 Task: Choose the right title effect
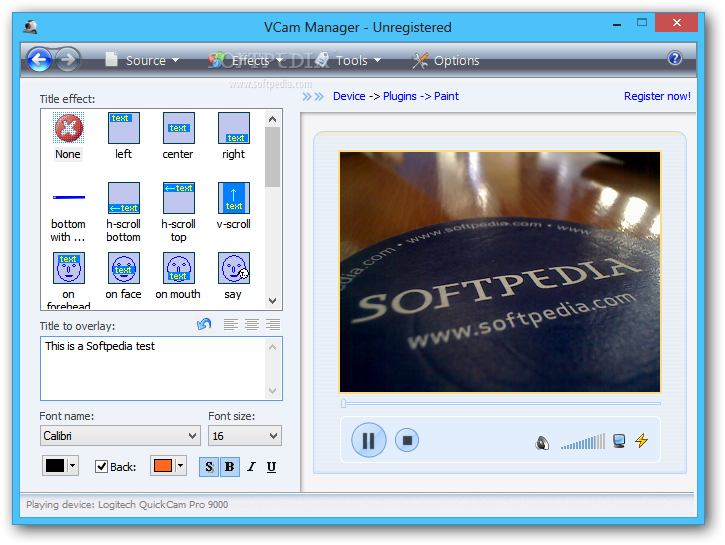point(233,136)
